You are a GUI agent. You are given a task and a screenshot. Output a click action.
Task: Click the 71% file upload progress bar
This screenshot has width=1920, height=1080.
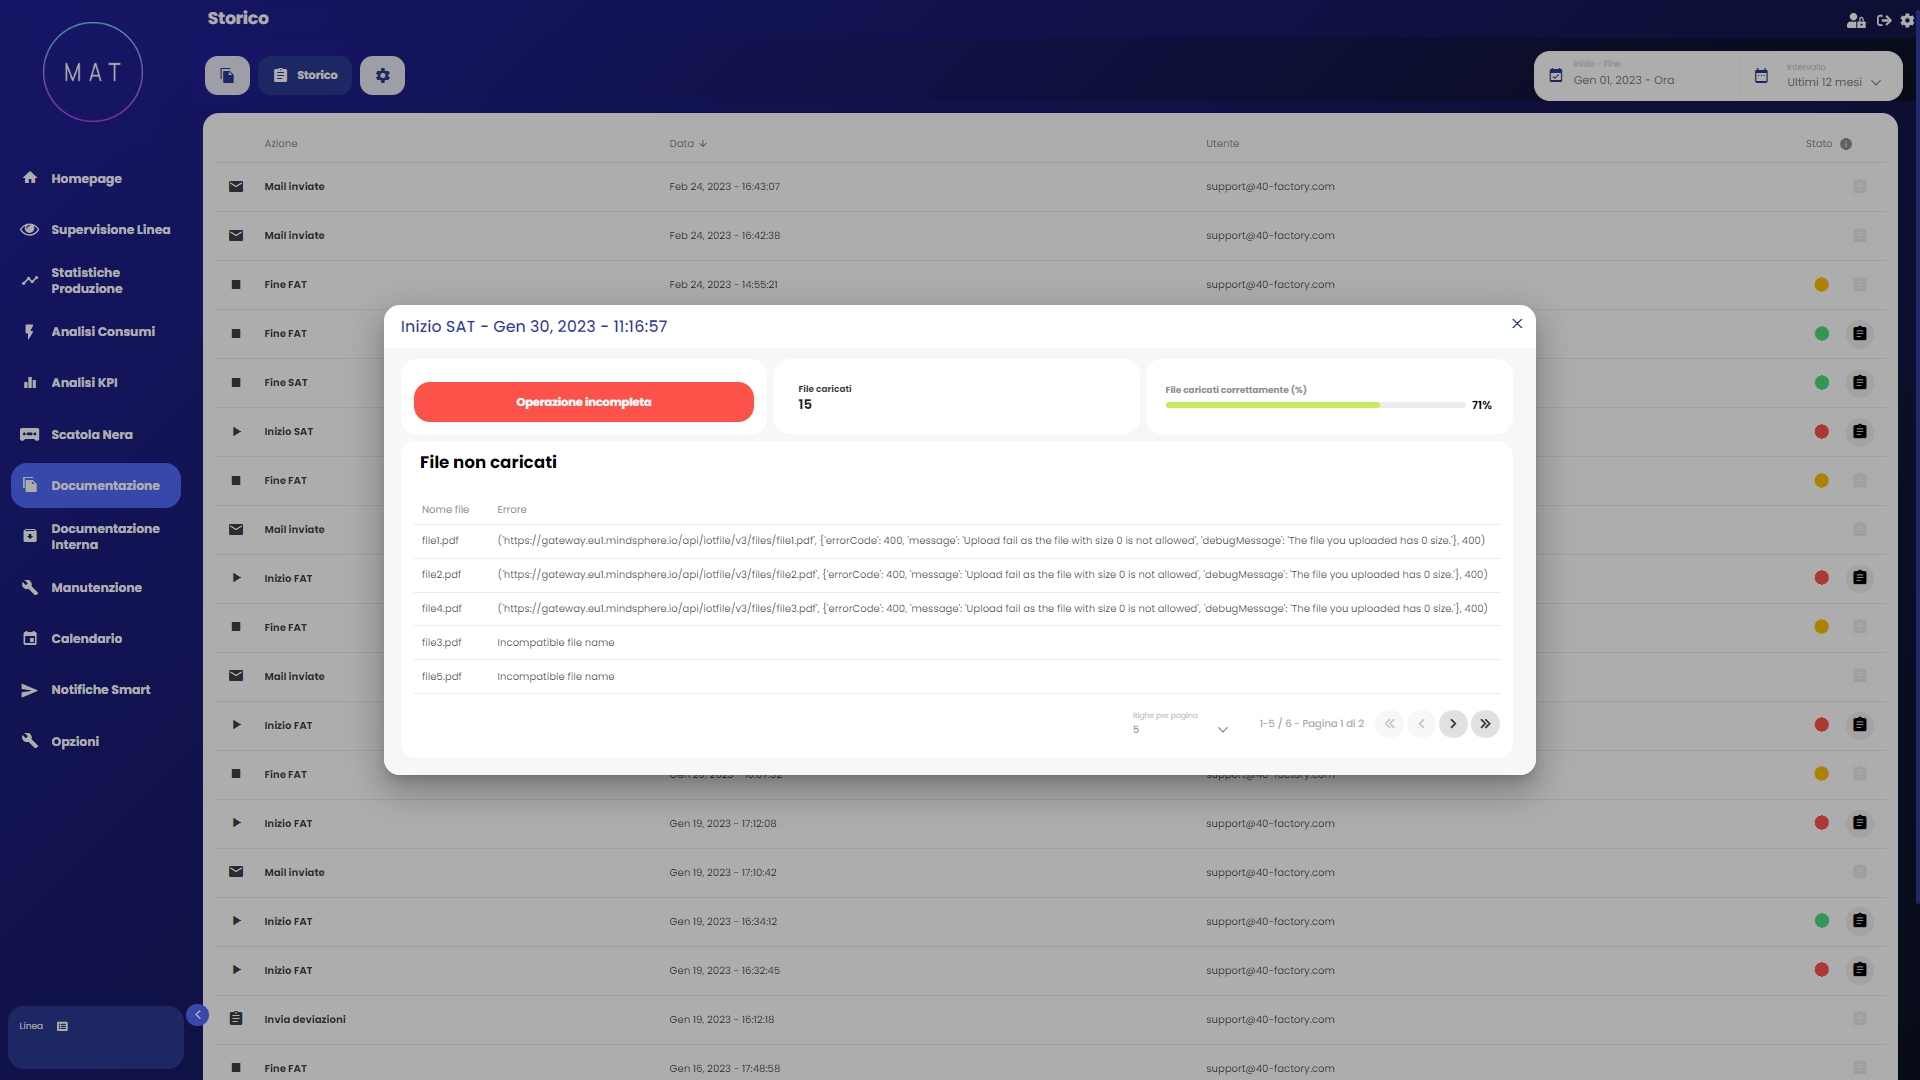click(1315, 405)
